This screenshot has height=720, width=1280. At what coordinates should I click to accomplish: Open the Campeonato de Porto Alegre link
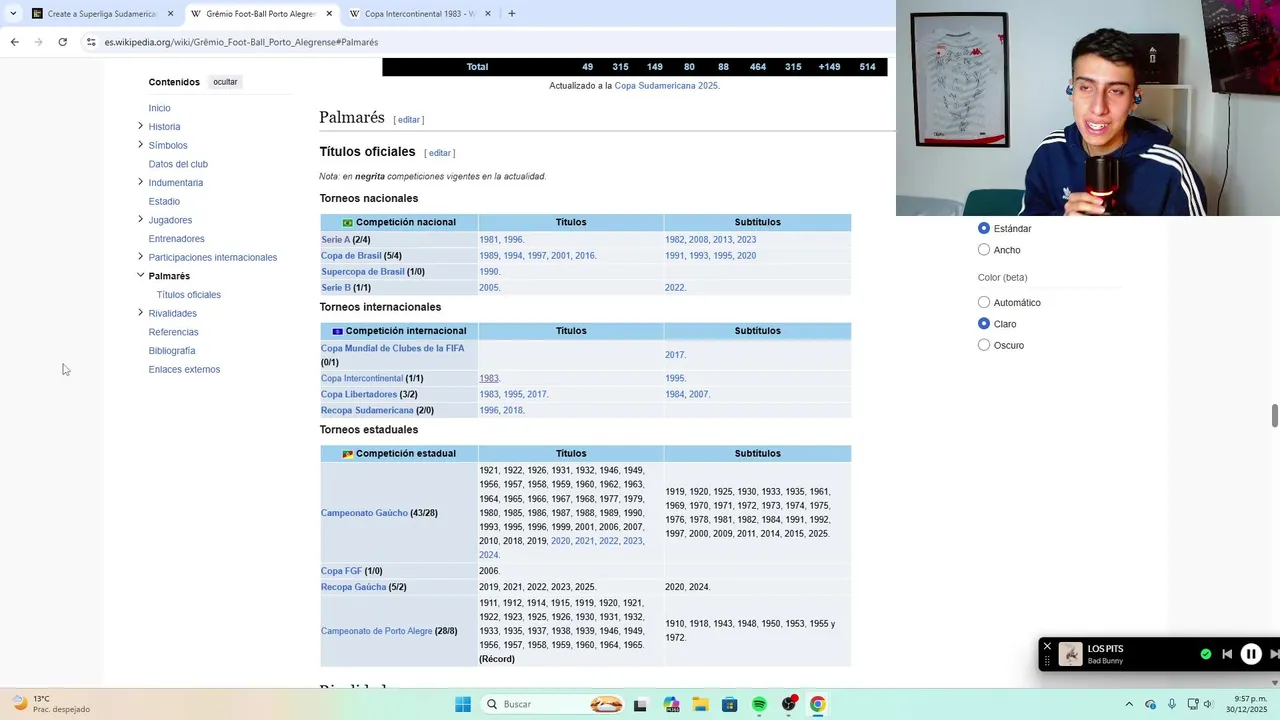(x=376, y=631)
